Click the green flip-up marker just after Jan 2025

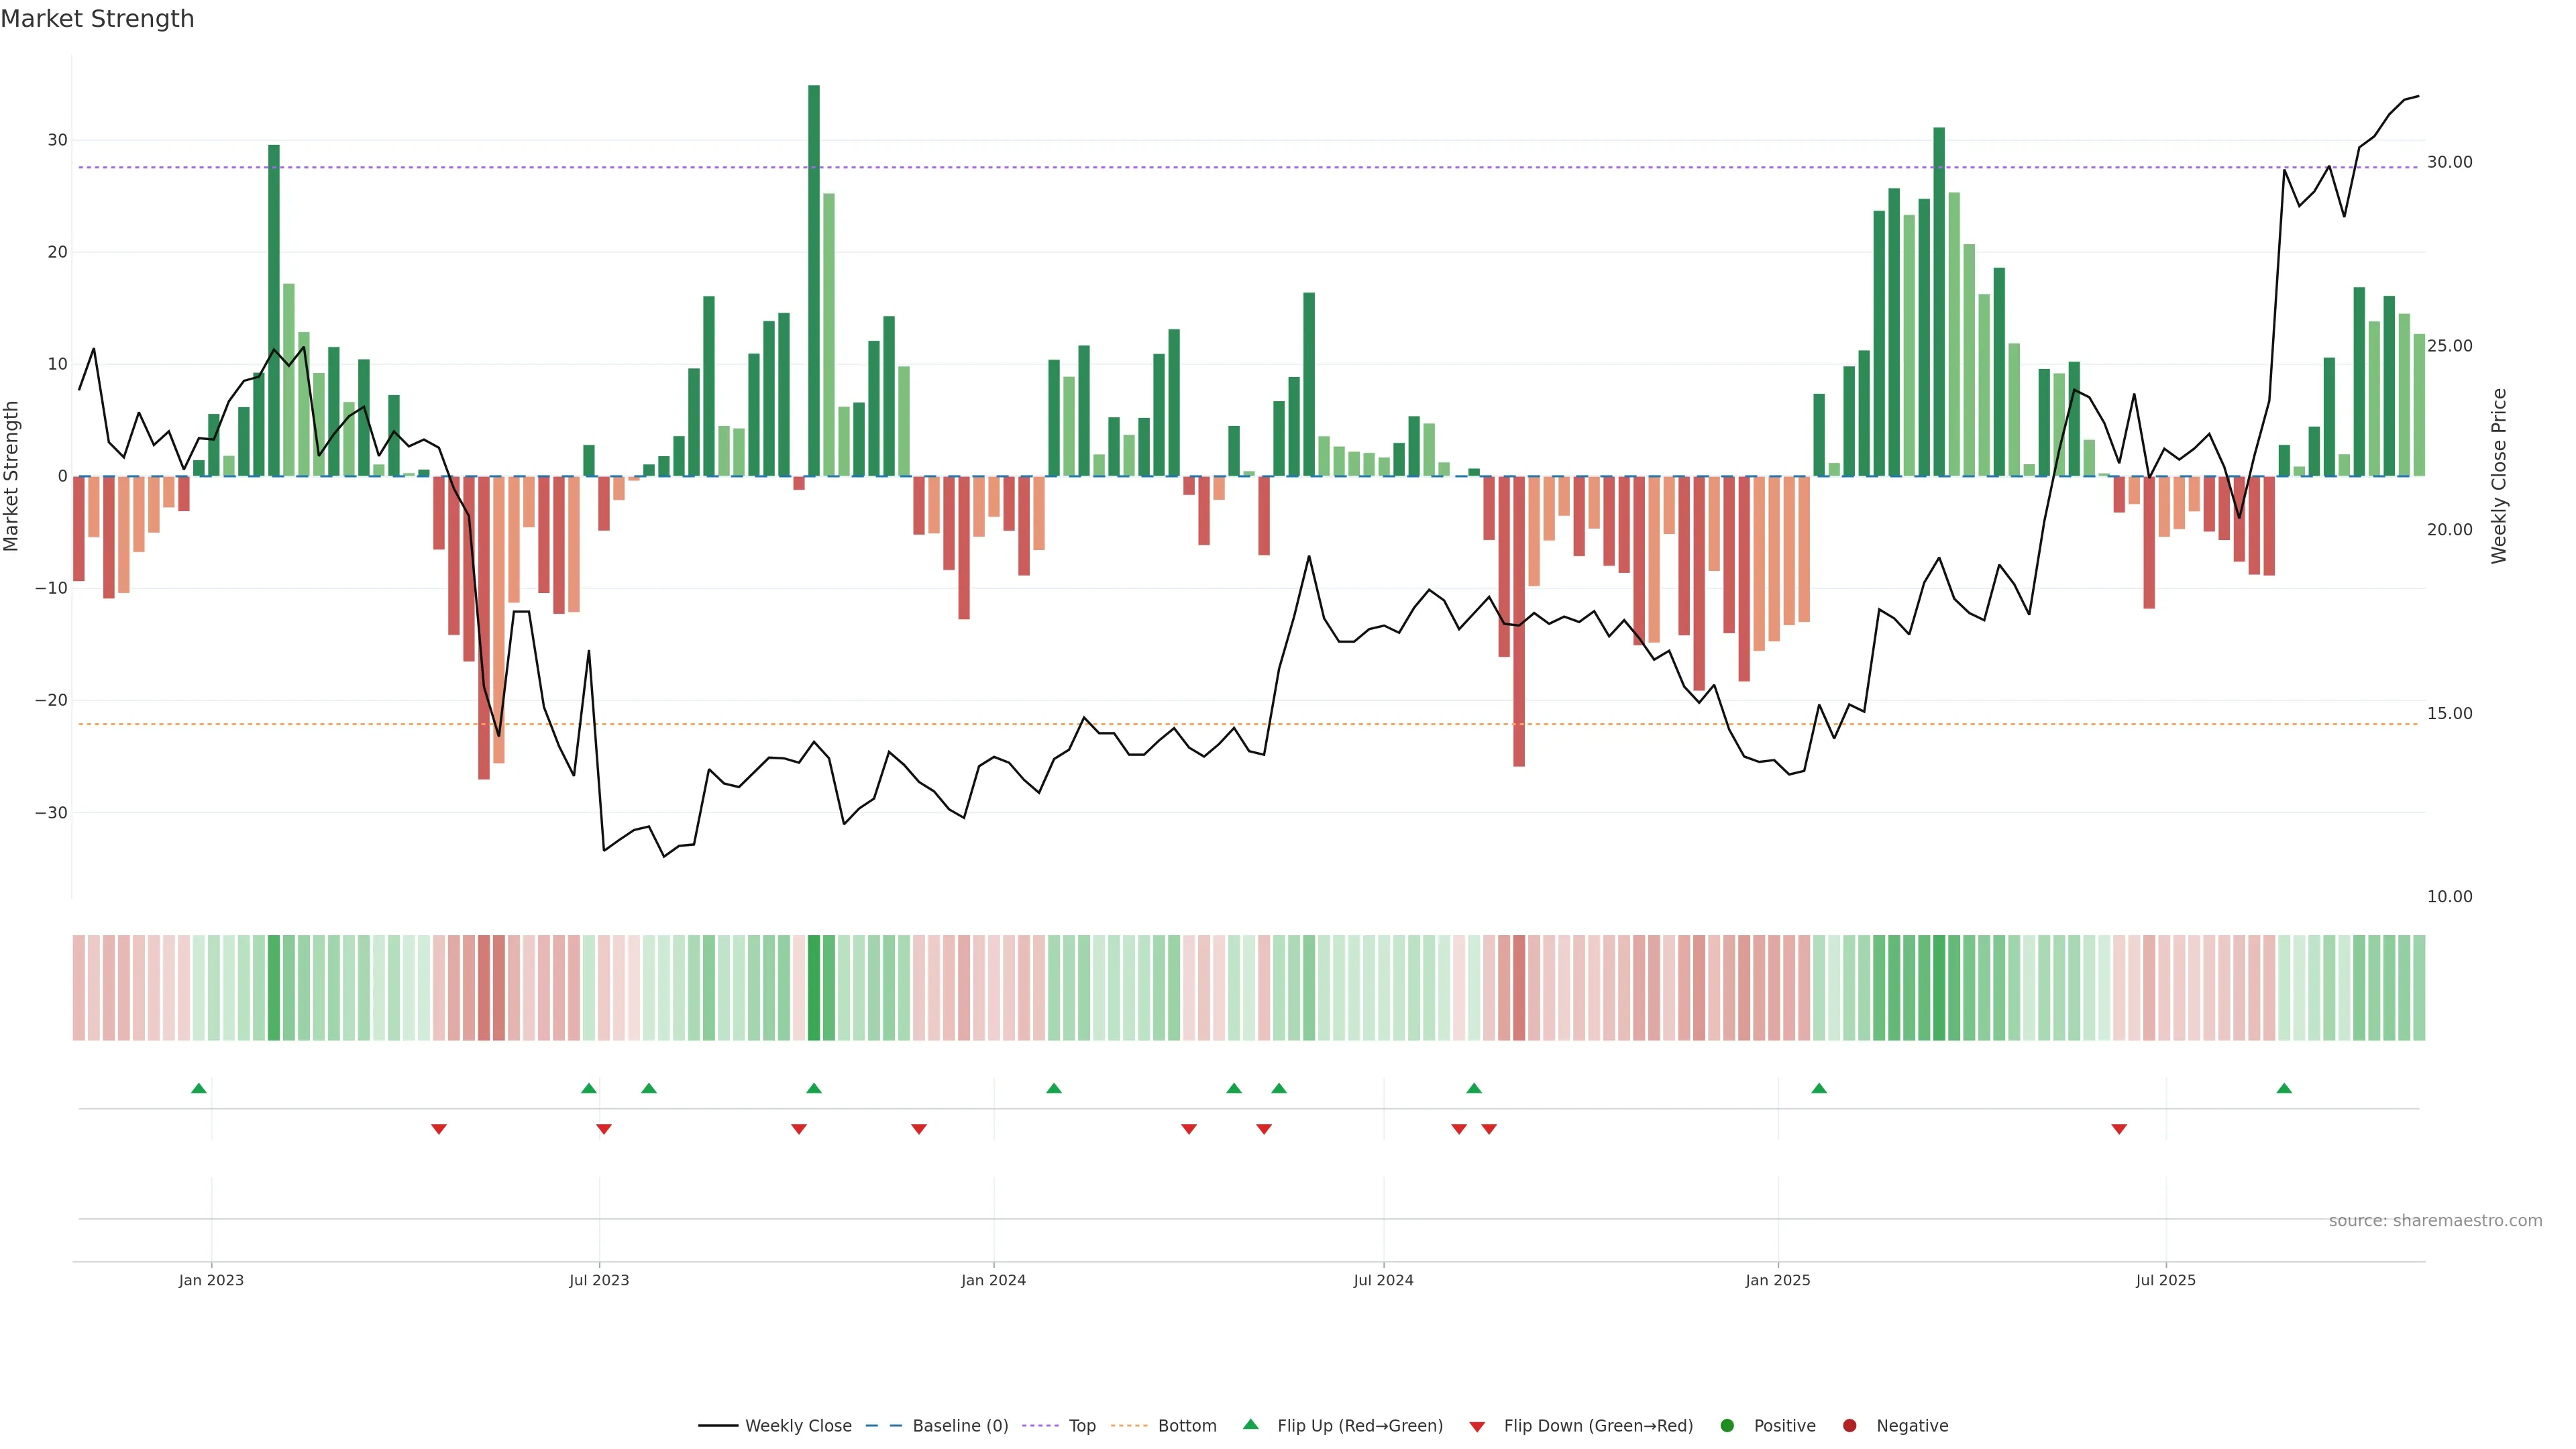pos(1819,1088)
